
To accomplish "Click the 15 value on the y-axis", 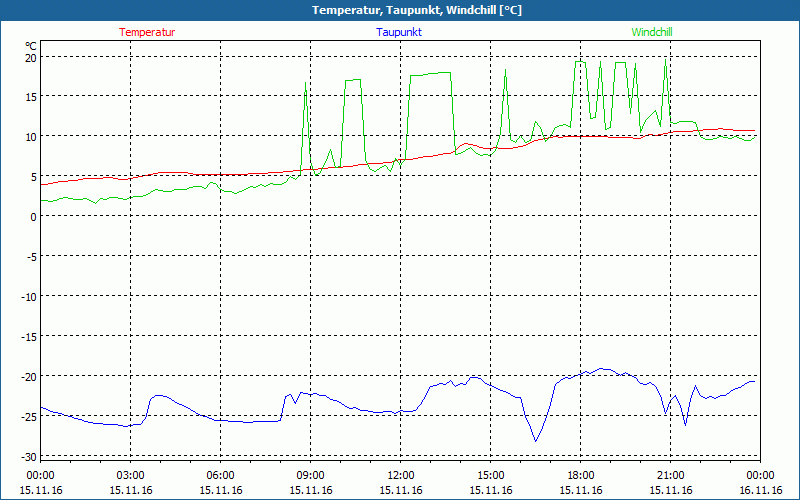I will [31, 97].
